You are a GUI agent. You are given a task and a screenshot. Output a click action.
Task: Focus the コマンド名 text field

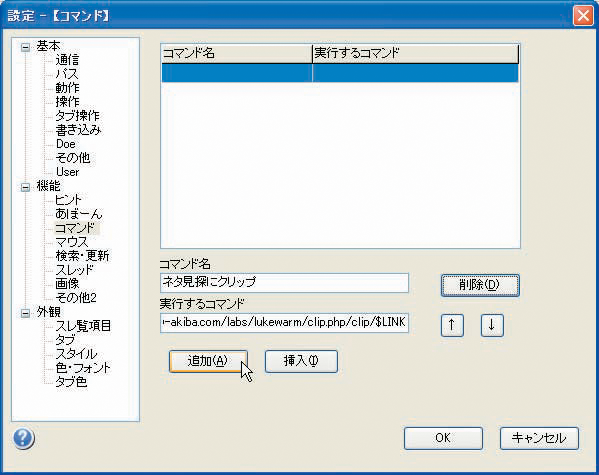[285, 283]
